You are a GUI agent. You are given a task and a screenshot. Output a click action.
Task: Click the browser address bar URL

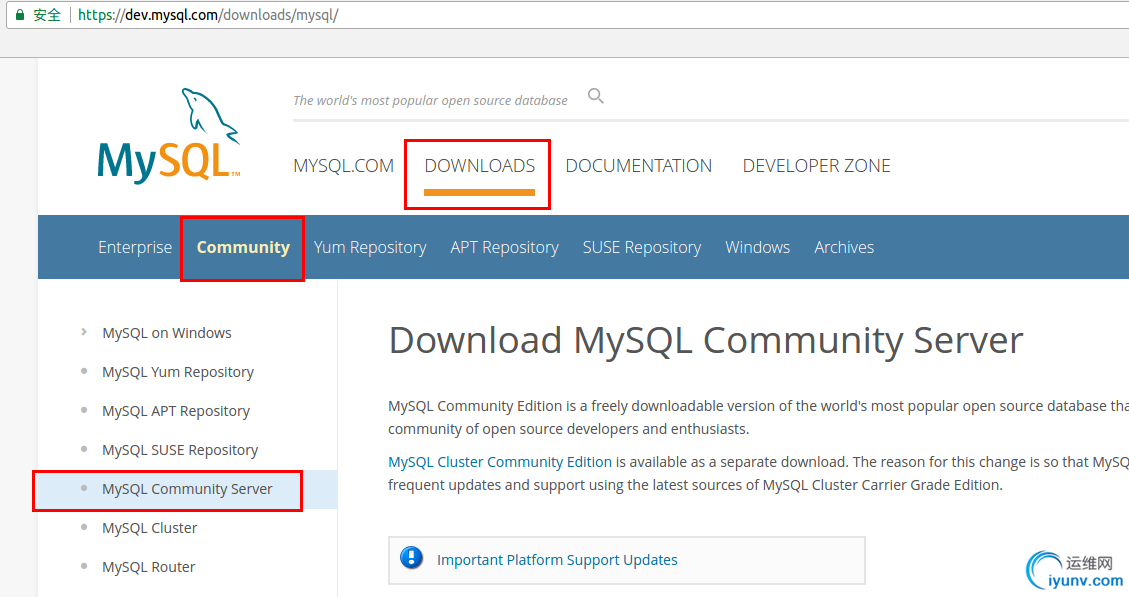click(208, 14)
